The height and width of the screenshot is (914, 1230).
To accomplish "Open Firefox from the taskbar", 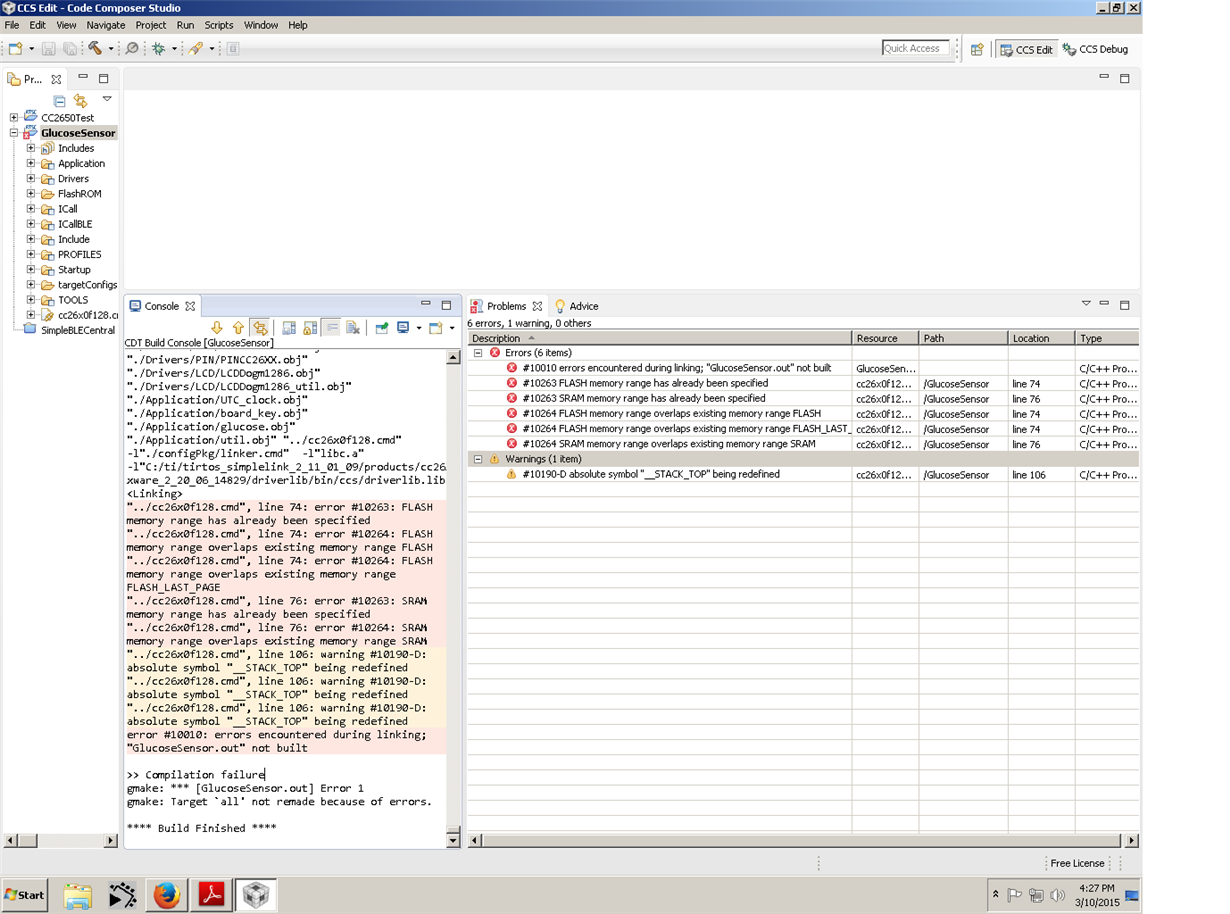I will (167, 895).
